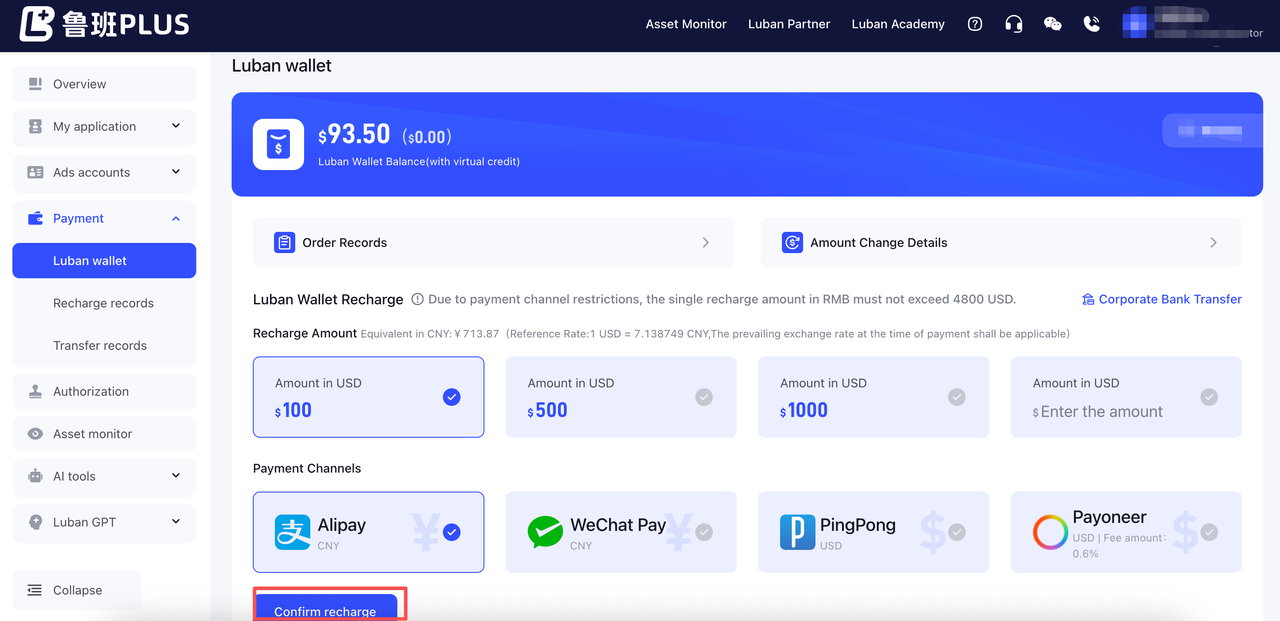Select the $500 amount option
The image size is (1280, 621).
(621, 397)
